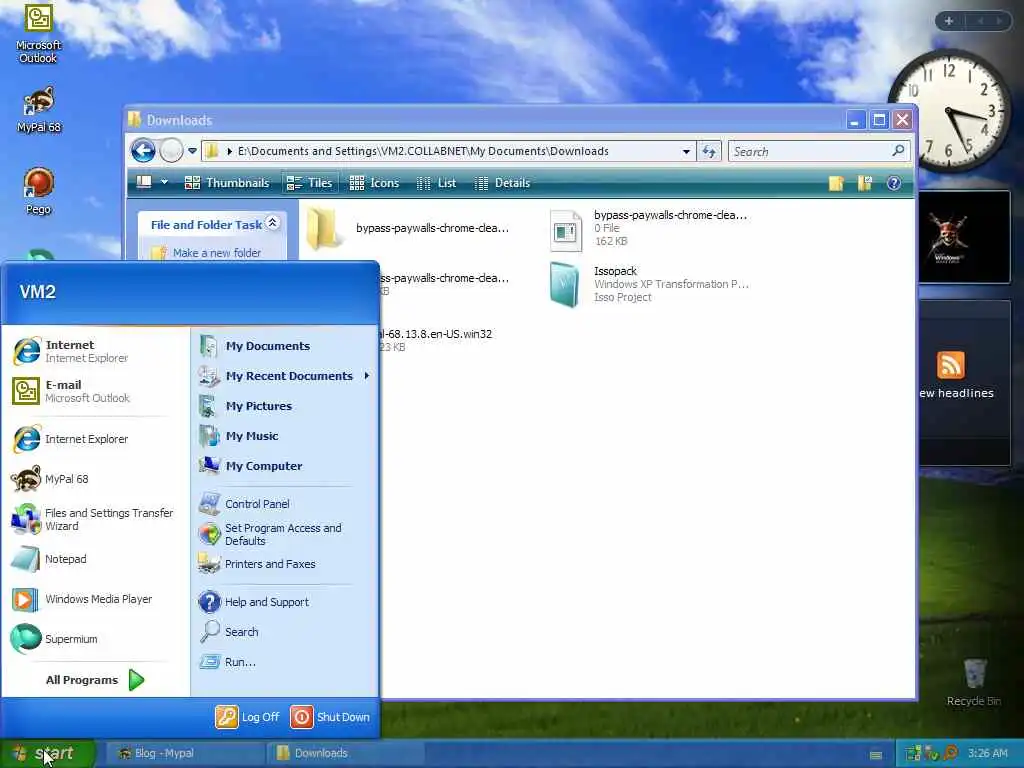Image resolution: width=1024 pixels, height=768 pixels.
Task: Click the search magnifier icon
Action: (x=899, y=151)
